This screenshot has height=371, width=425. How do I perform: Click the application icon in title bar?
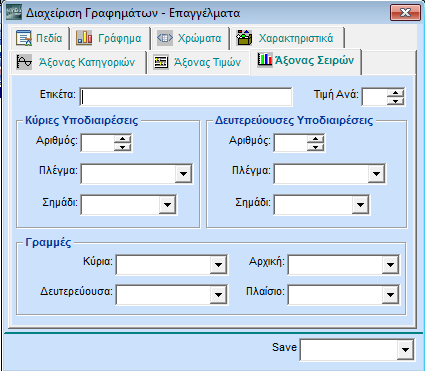tap(14, 12)
